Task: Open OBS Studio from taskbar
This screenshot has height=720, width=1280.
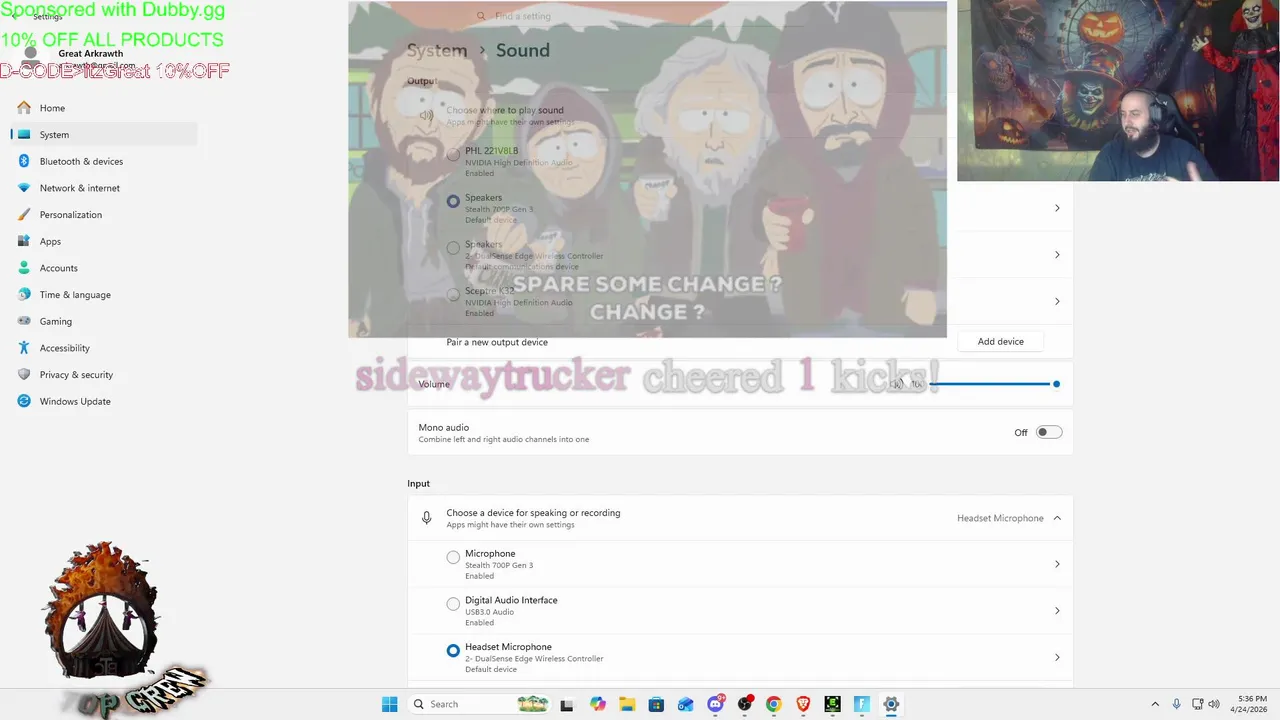Action: tap(744, 704)
